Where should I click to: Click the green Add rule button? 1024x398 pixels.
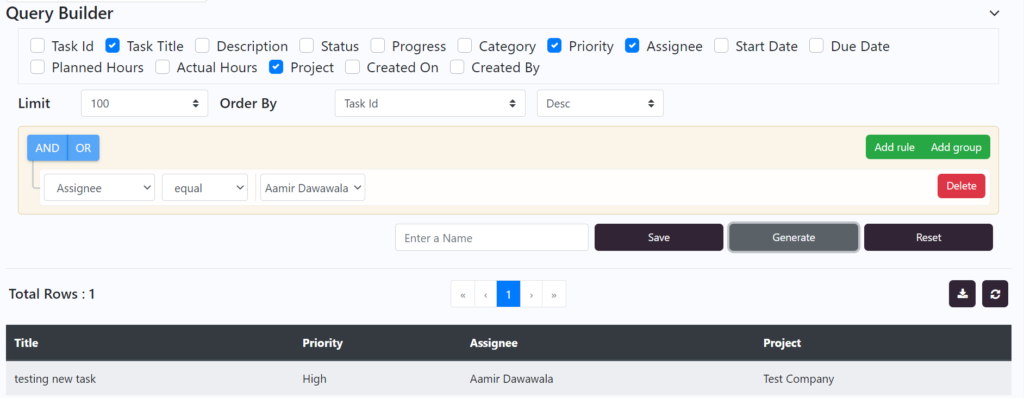[x=894, y=147]
